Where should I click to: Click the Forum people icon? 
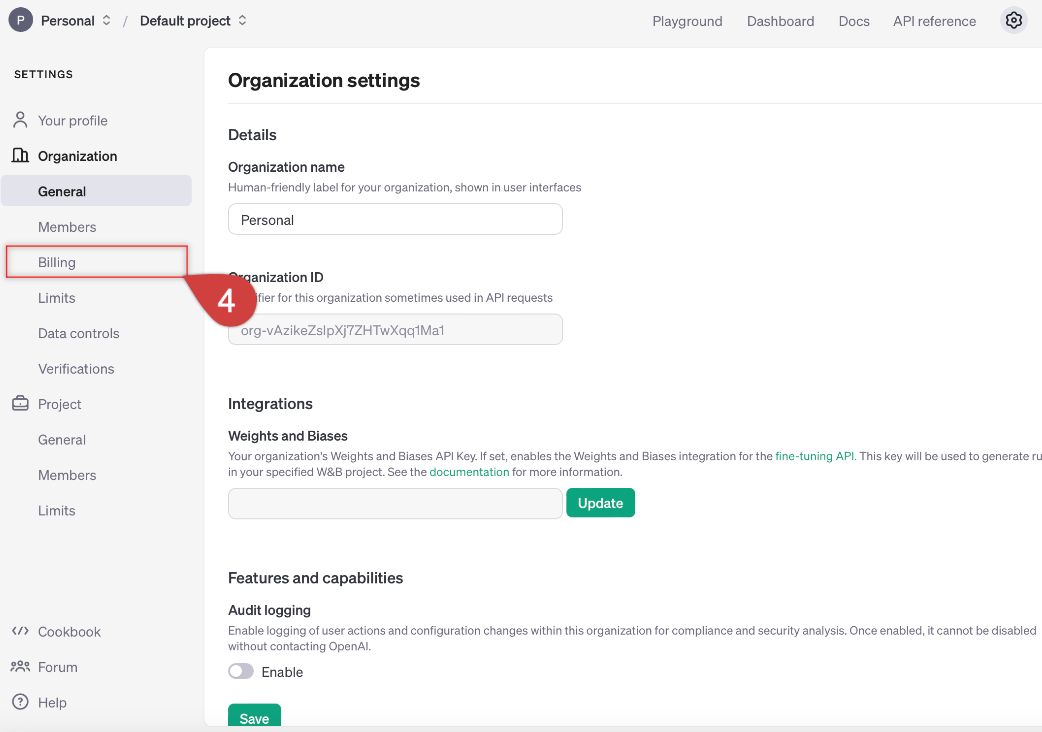(21, 666)
